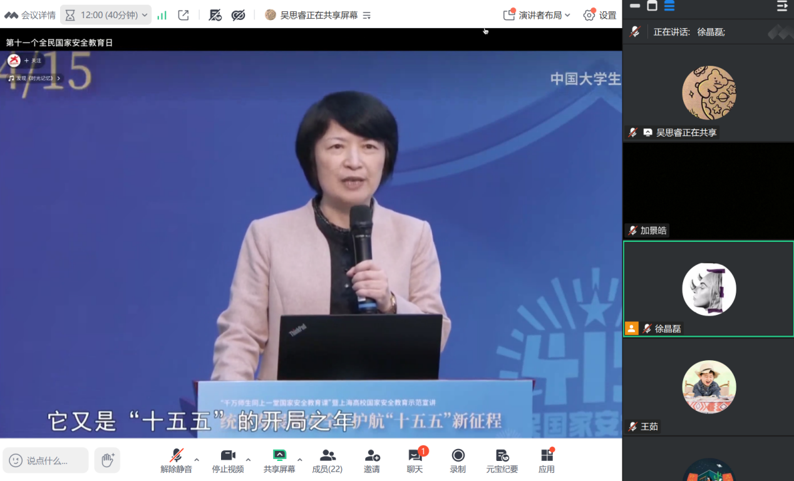Toggle 解除静音 microphone button
Image resolution: width=794 pixels, height=481 pixels.
(x=176, y=460)
